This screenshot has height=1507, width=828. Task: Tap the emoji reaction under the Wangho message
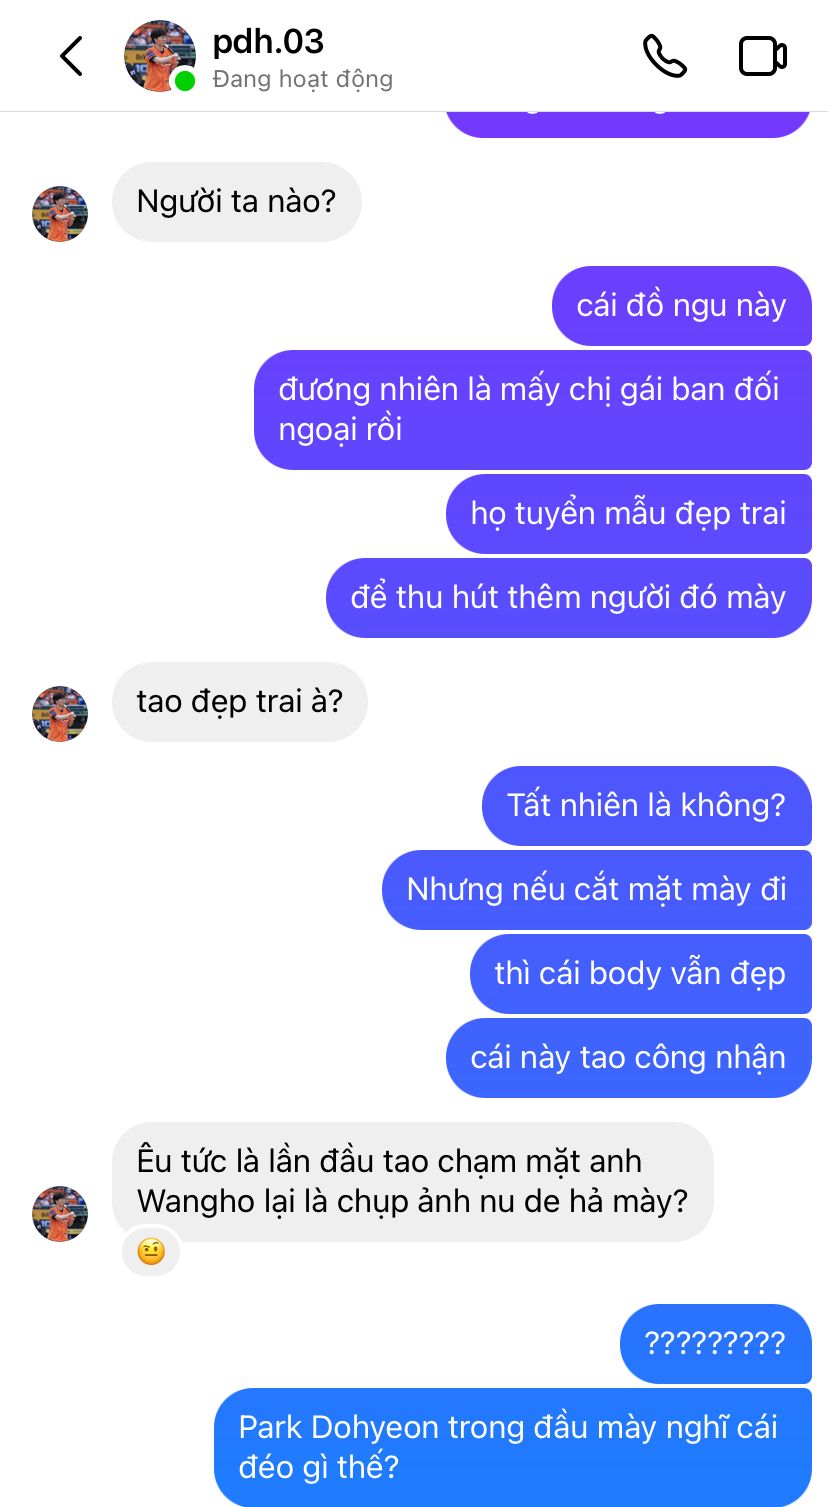point(151,1251)
